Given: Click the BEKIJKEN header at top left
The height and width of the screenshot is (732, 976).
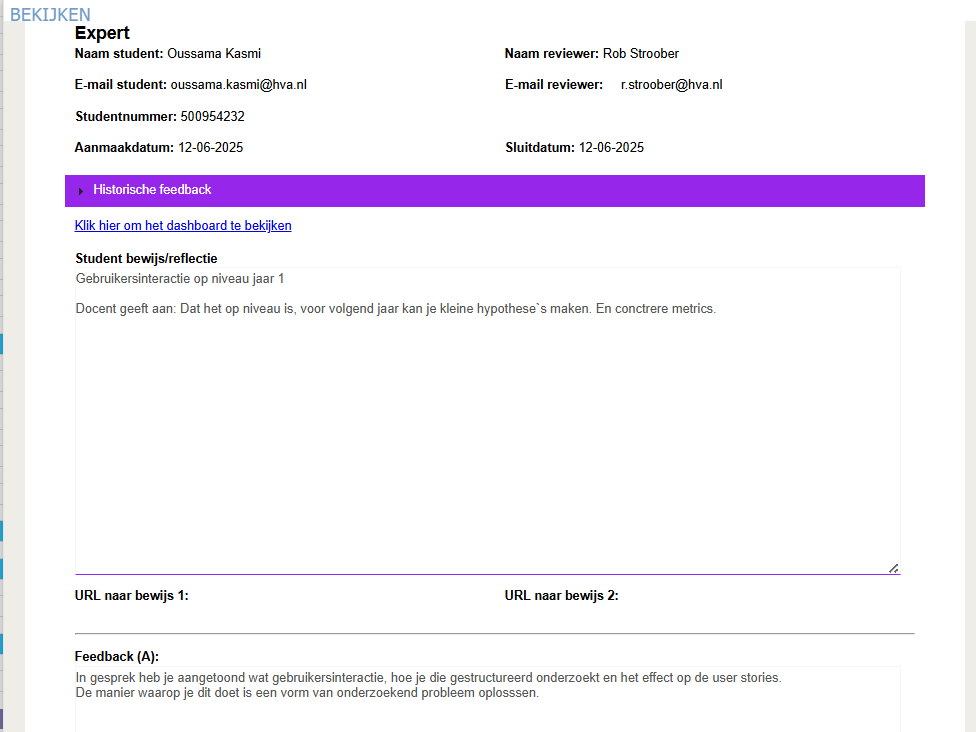Looking at the screenshot, I should pos(50,15).
